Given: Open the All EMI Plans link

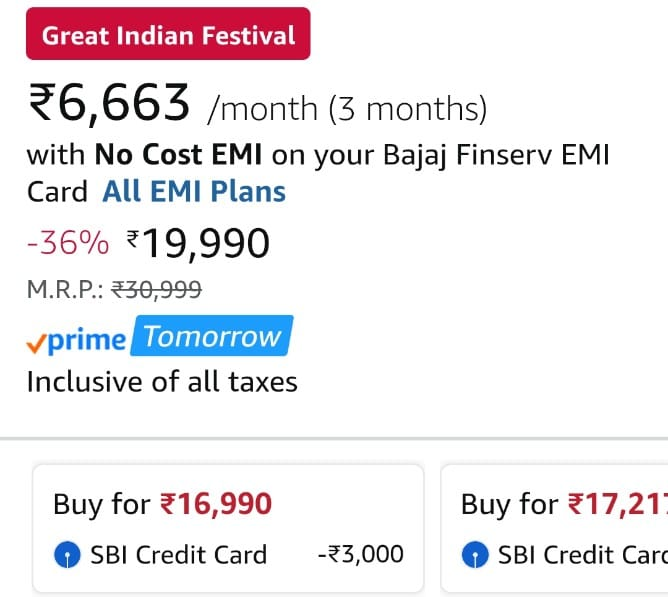Looking at the screenshot, I should coord(194,191).
